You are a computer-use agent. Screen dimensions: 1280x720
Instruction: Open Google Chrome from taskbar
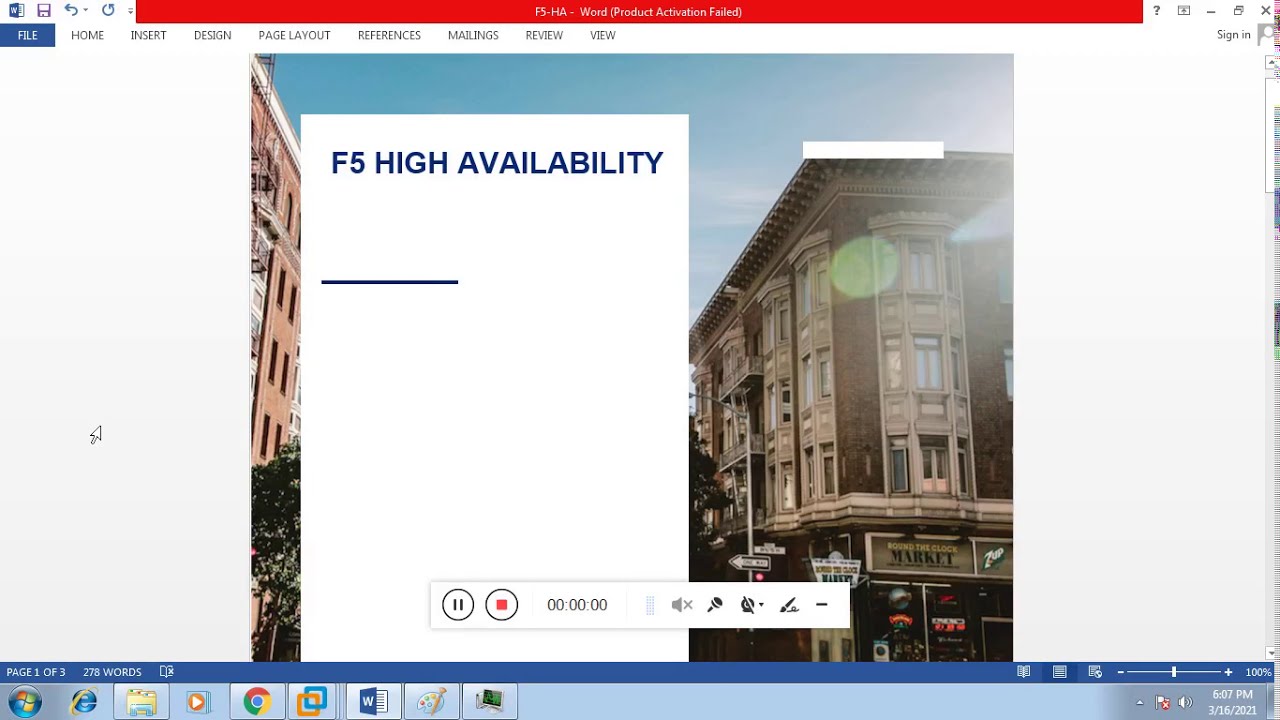tap(257, 702)
